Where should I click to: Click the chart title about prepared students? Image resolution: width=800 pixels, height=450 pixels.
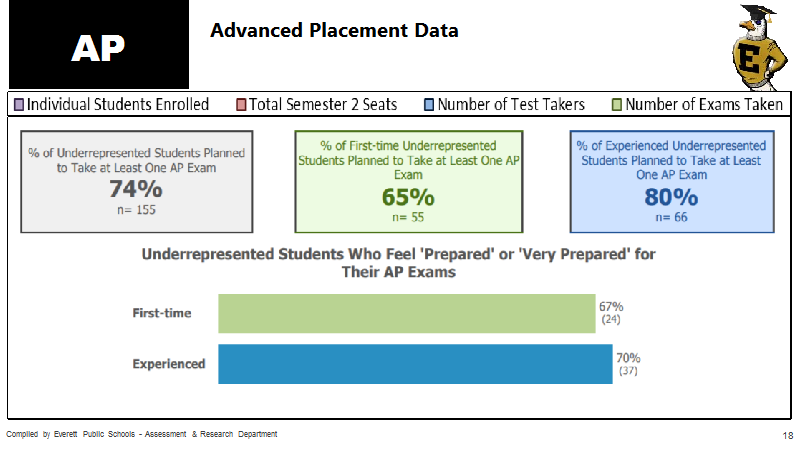click(398, 263)
